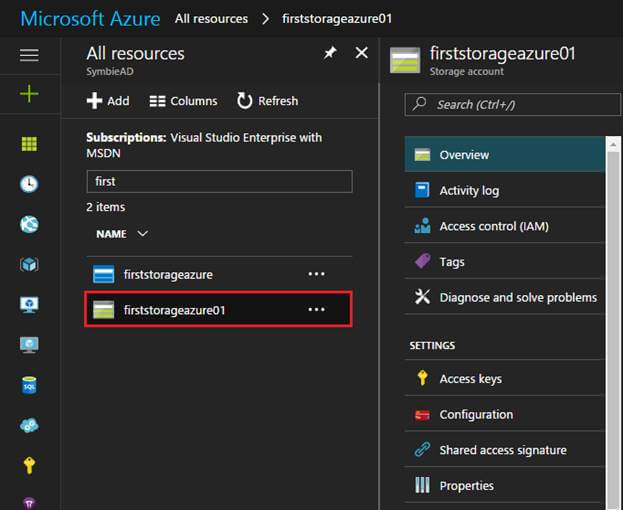Open the Activity log menu item
The image size is (623, 510).
pos(505,190)
